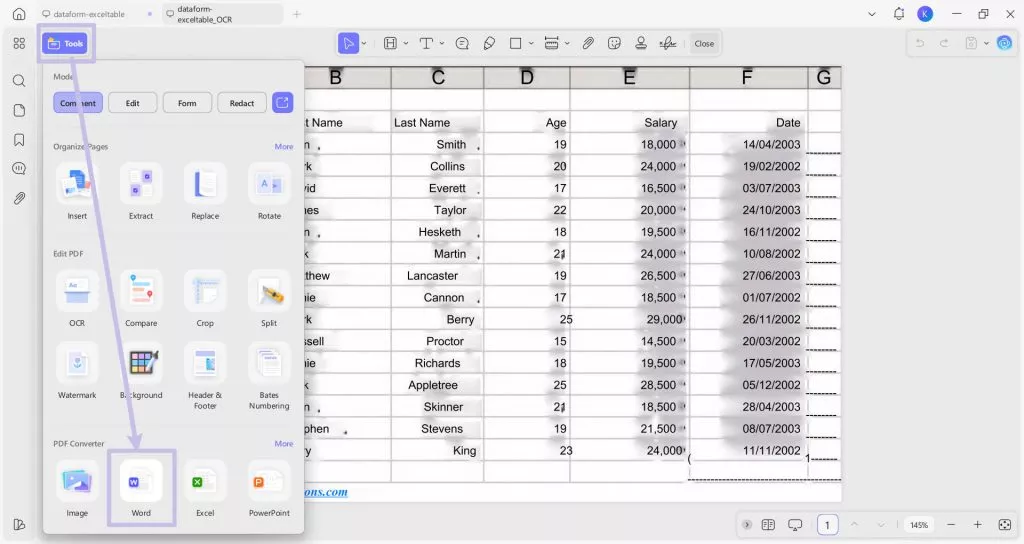Select the sticky note comment tool
1024x544 pixels.
point(462,44)
